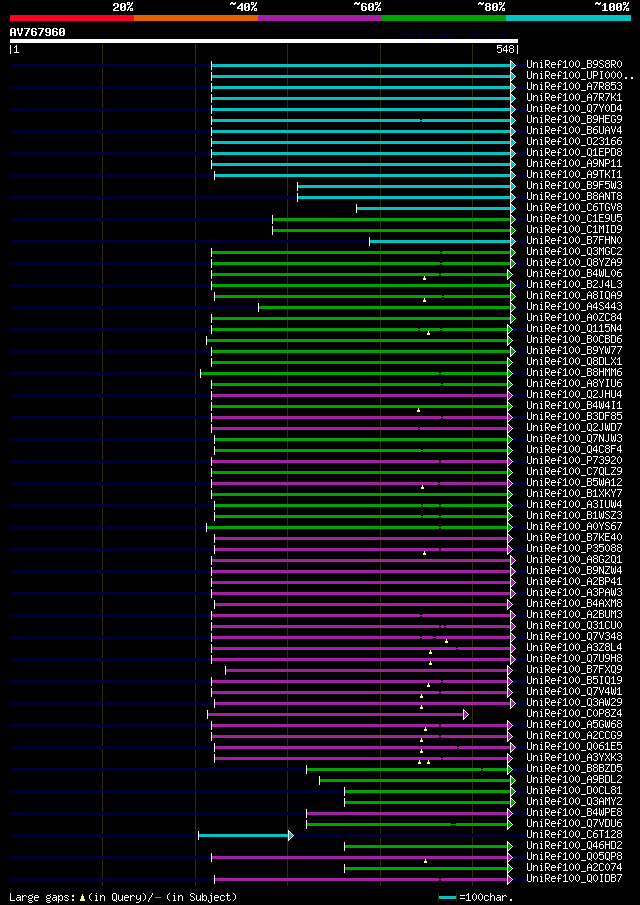Select the UniRef100_B4WPE8 label
Image resolution: width=640 pixels, height=905 pixels.
[x=574, y=813]
